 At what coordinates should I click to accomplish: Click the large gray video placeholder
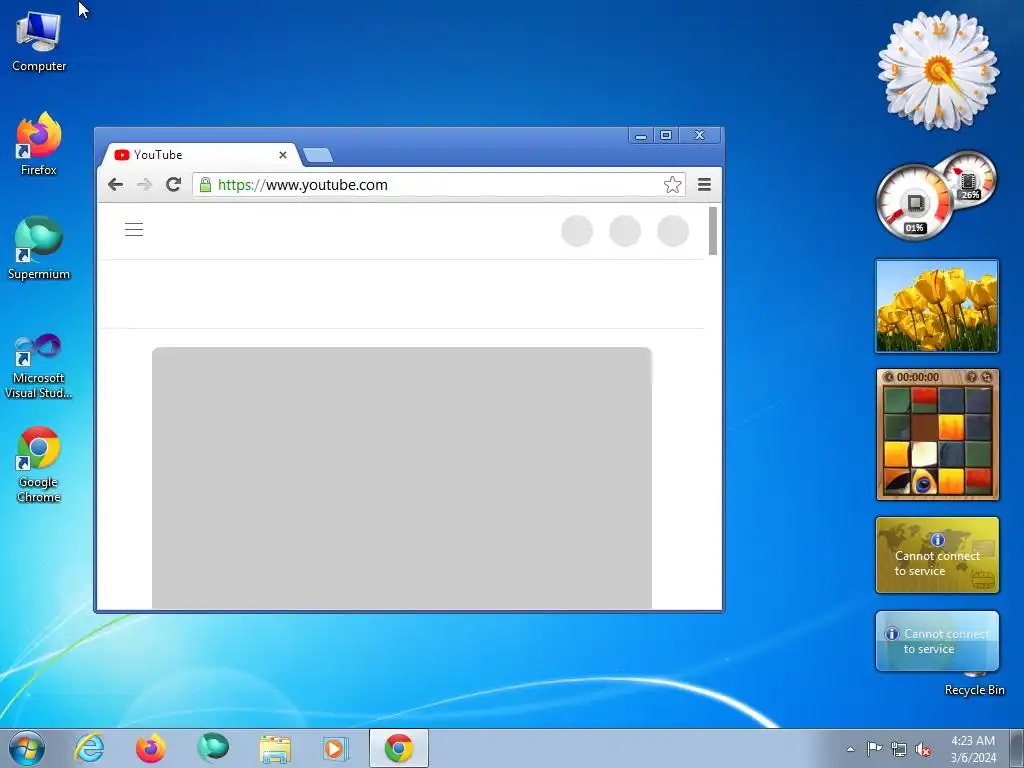[x=402, y=478]
